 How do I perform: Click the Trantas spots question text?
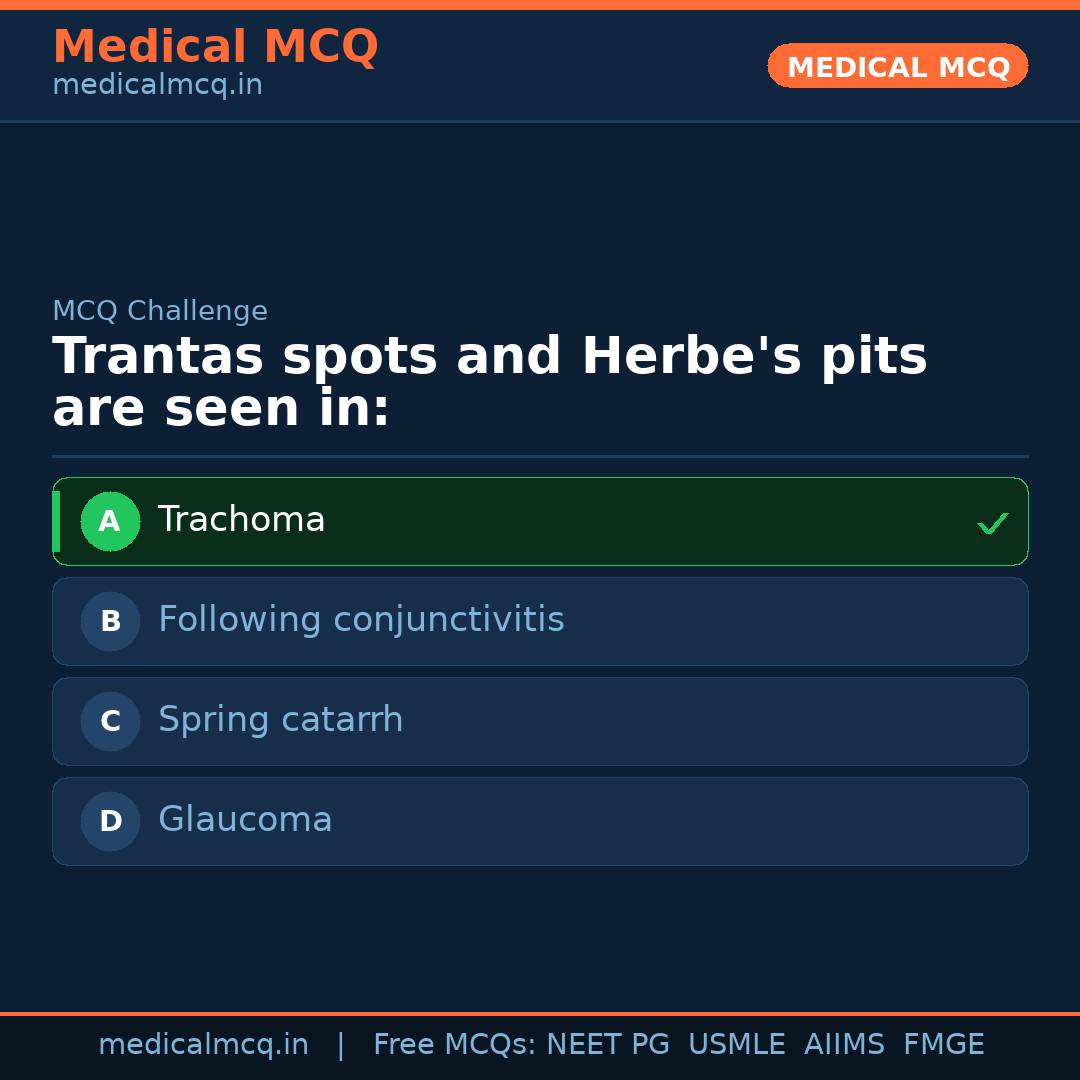pos(489,383)
